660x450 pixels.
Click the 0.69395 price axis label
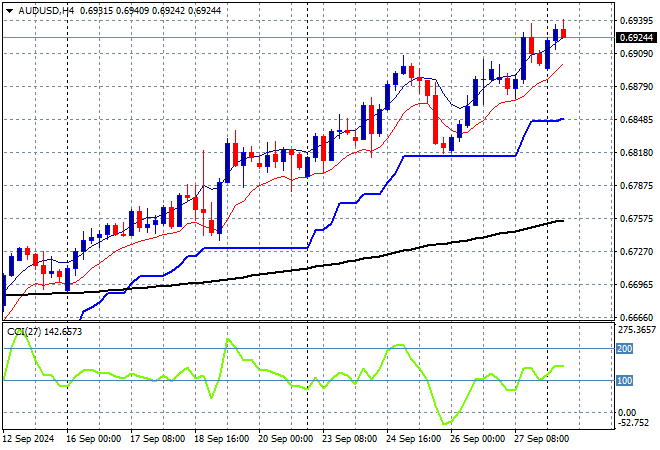click(636, 20)
